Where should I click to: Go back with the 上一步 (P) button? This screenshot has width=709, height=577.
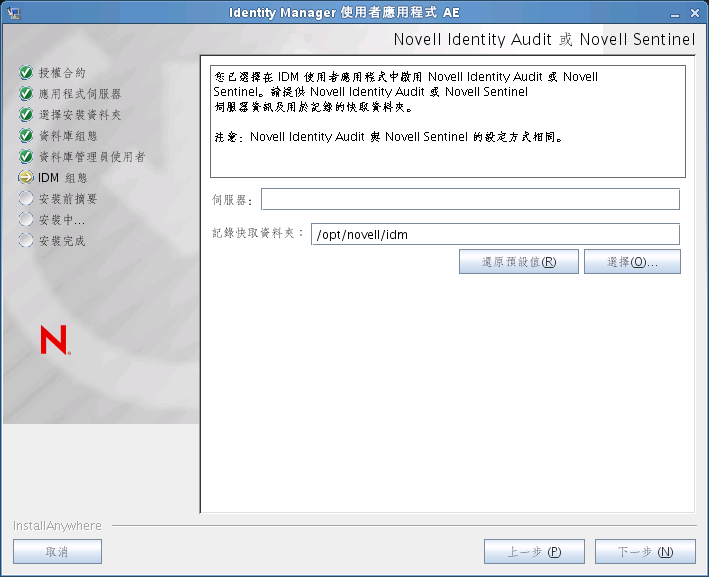coord(534,552)
